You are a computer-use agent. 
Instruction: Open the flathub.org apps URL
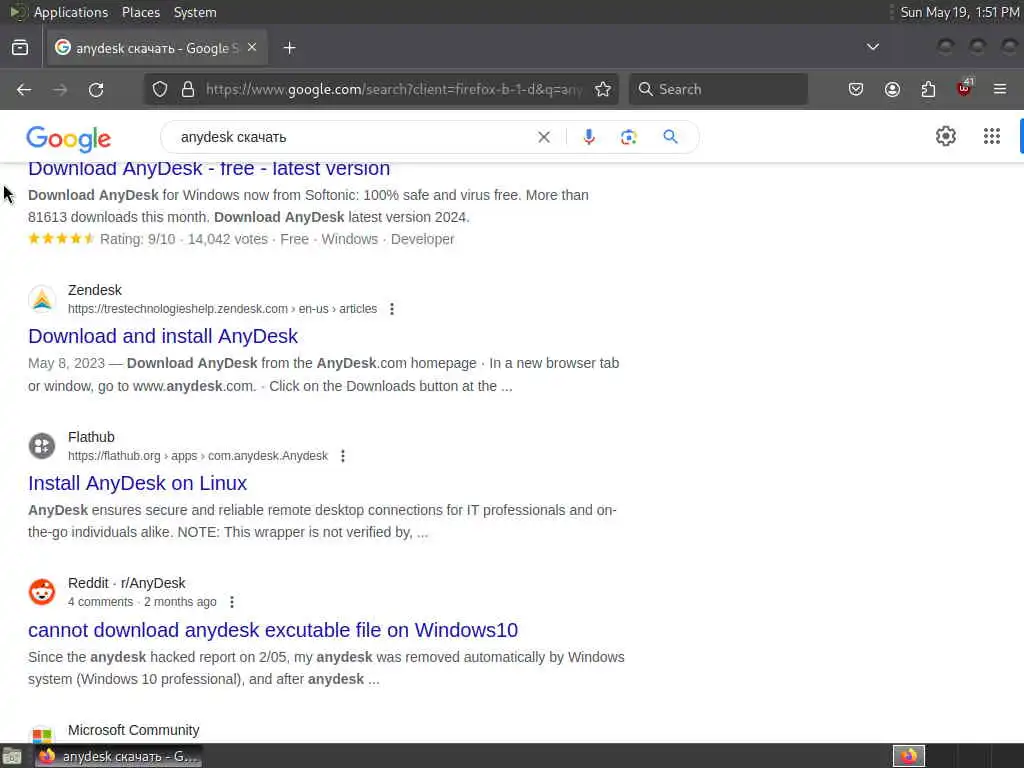pyautogui.click(x=198, y=456)
